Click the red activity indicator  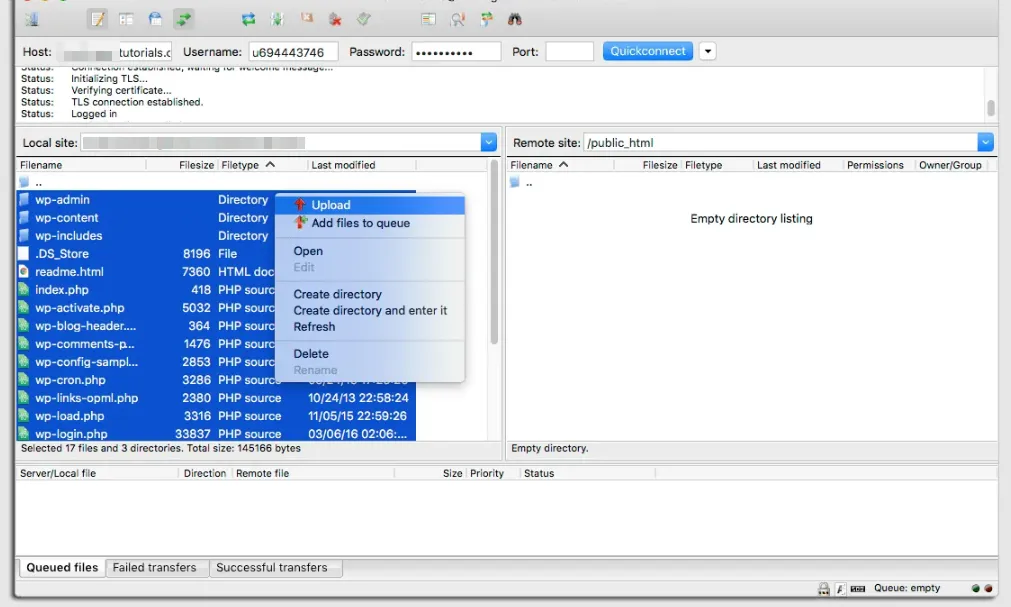click(x=988, y=588)
